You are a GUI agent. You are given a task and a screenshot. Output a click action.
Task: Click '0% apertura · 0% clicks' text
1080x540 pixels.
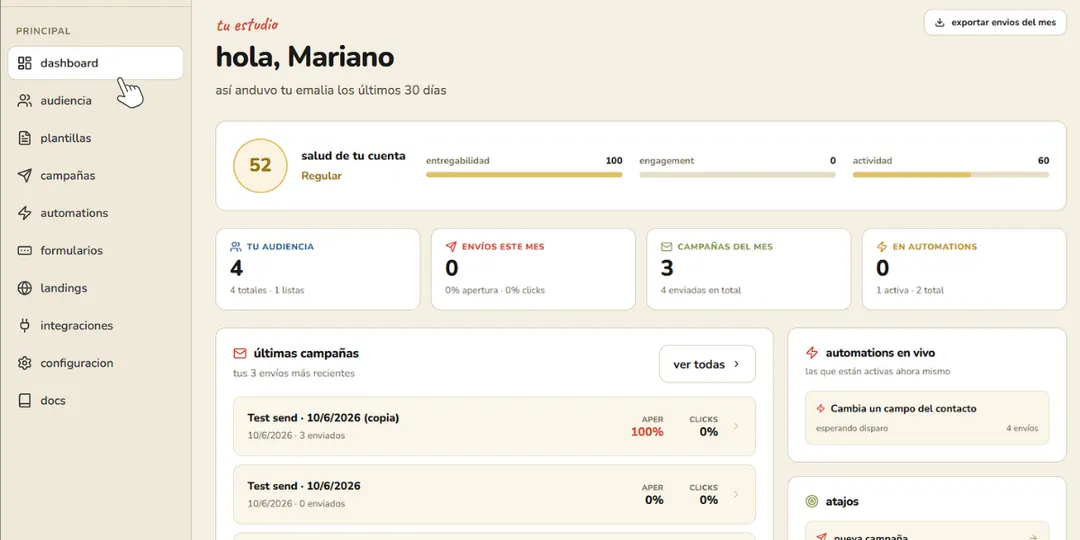click(495, 291)
